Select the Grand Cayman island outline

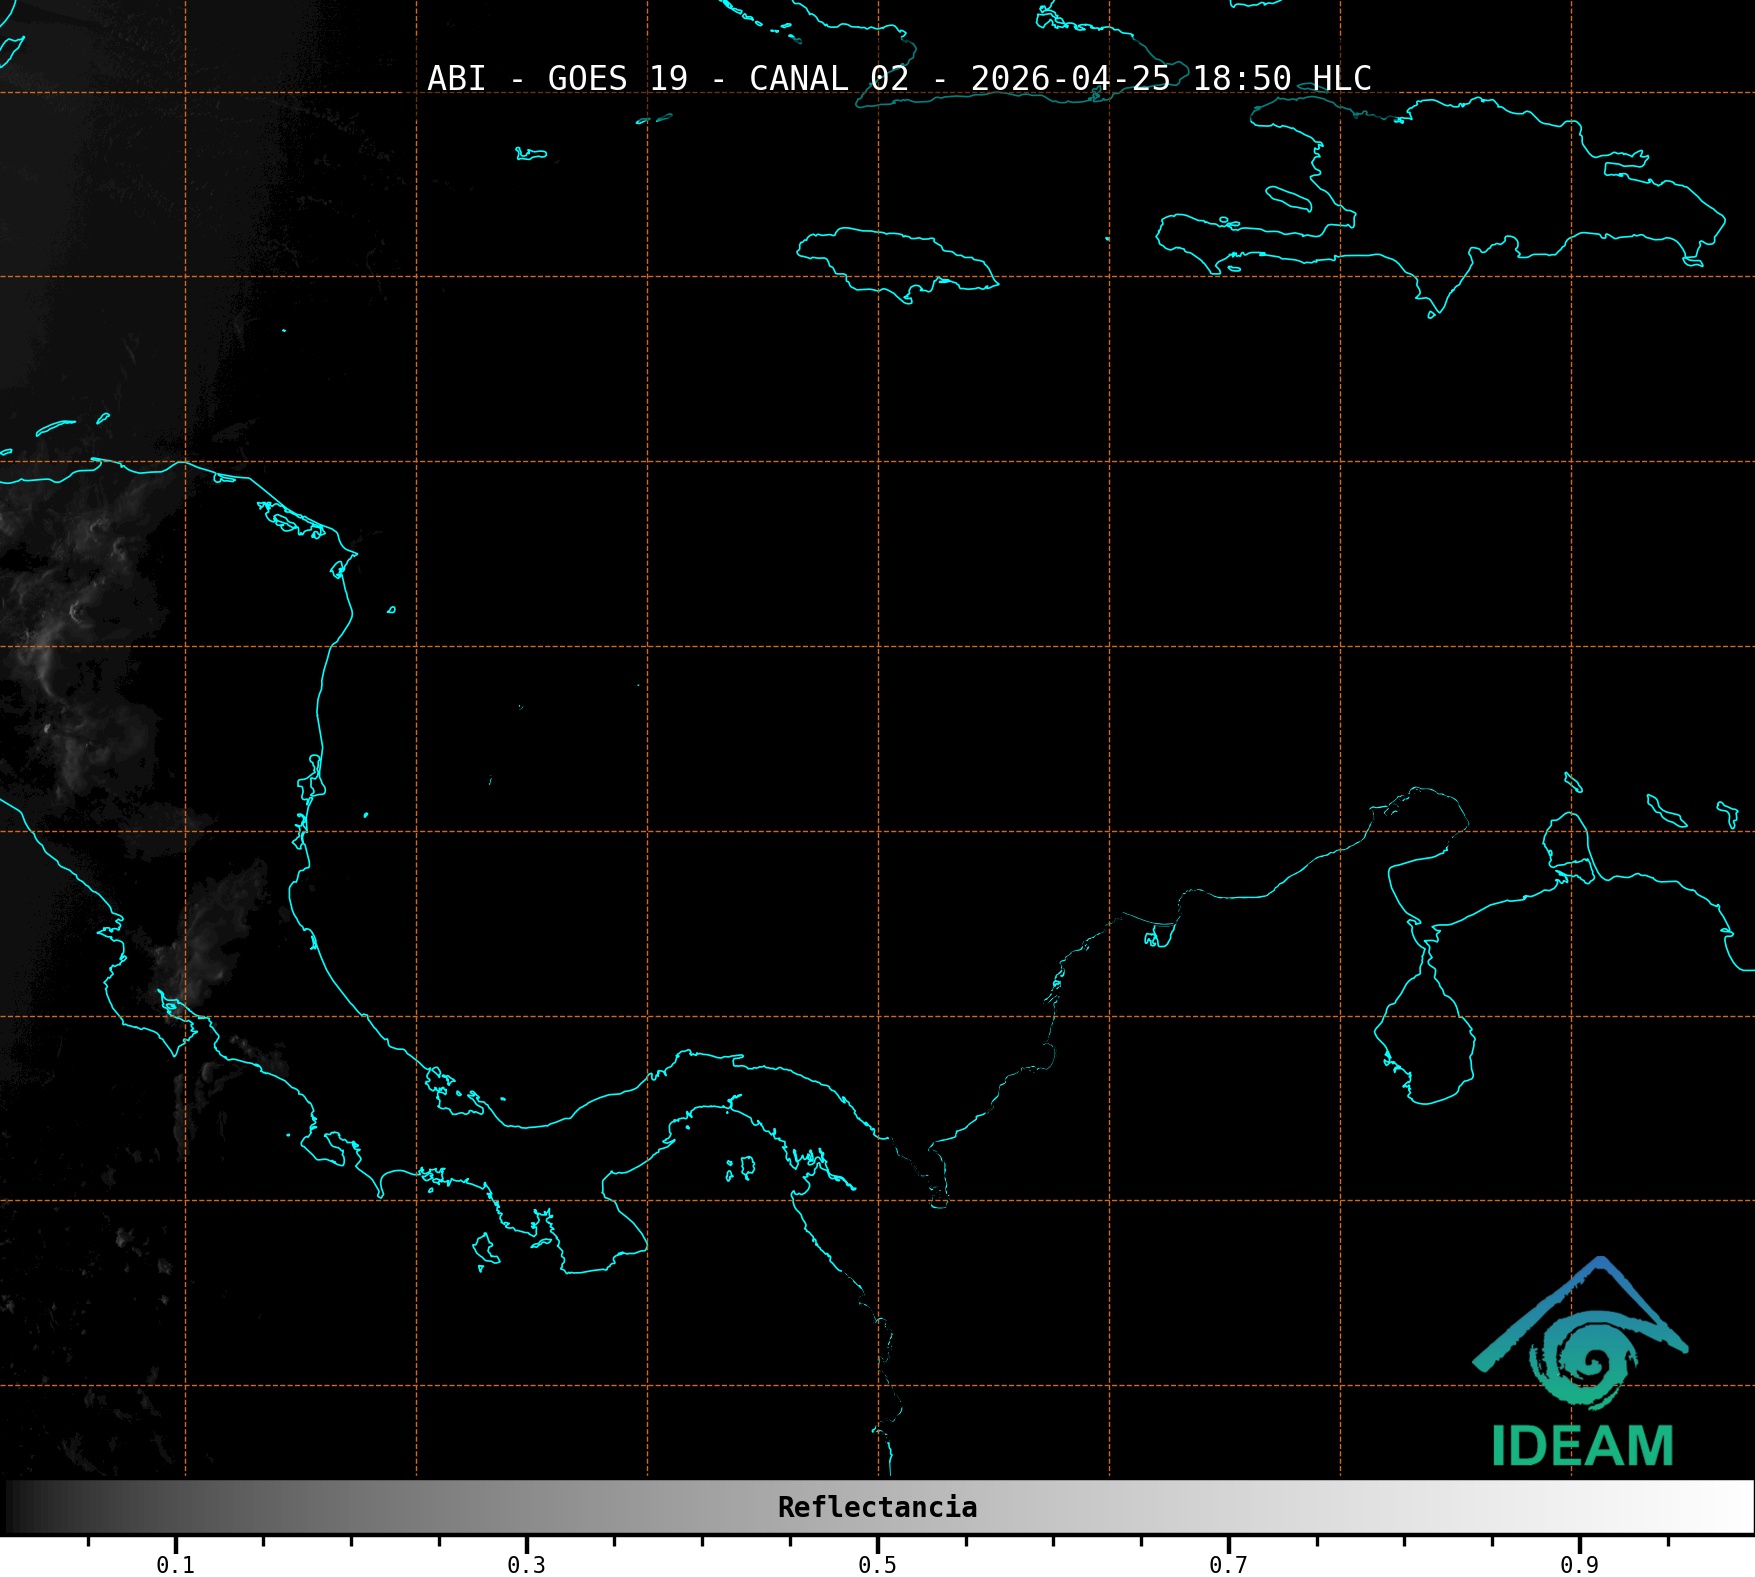click(x=531, y=154)
